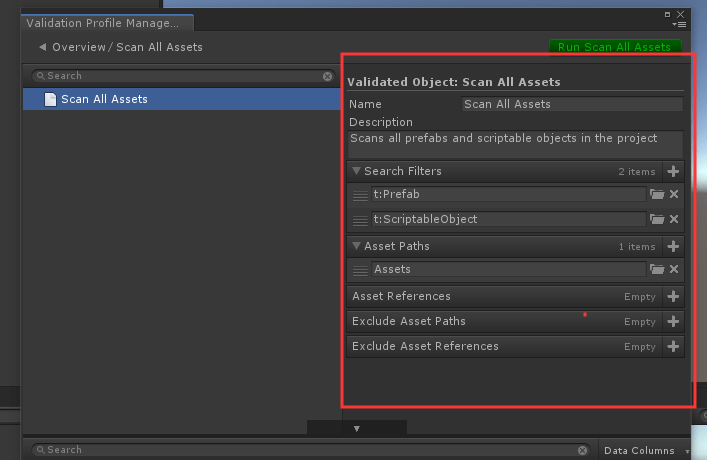The width and height of the screenshot is (707, 460).
Task: Select Scan All Assets in profile list
Action: pyautogui.click(x=104, y=99)
